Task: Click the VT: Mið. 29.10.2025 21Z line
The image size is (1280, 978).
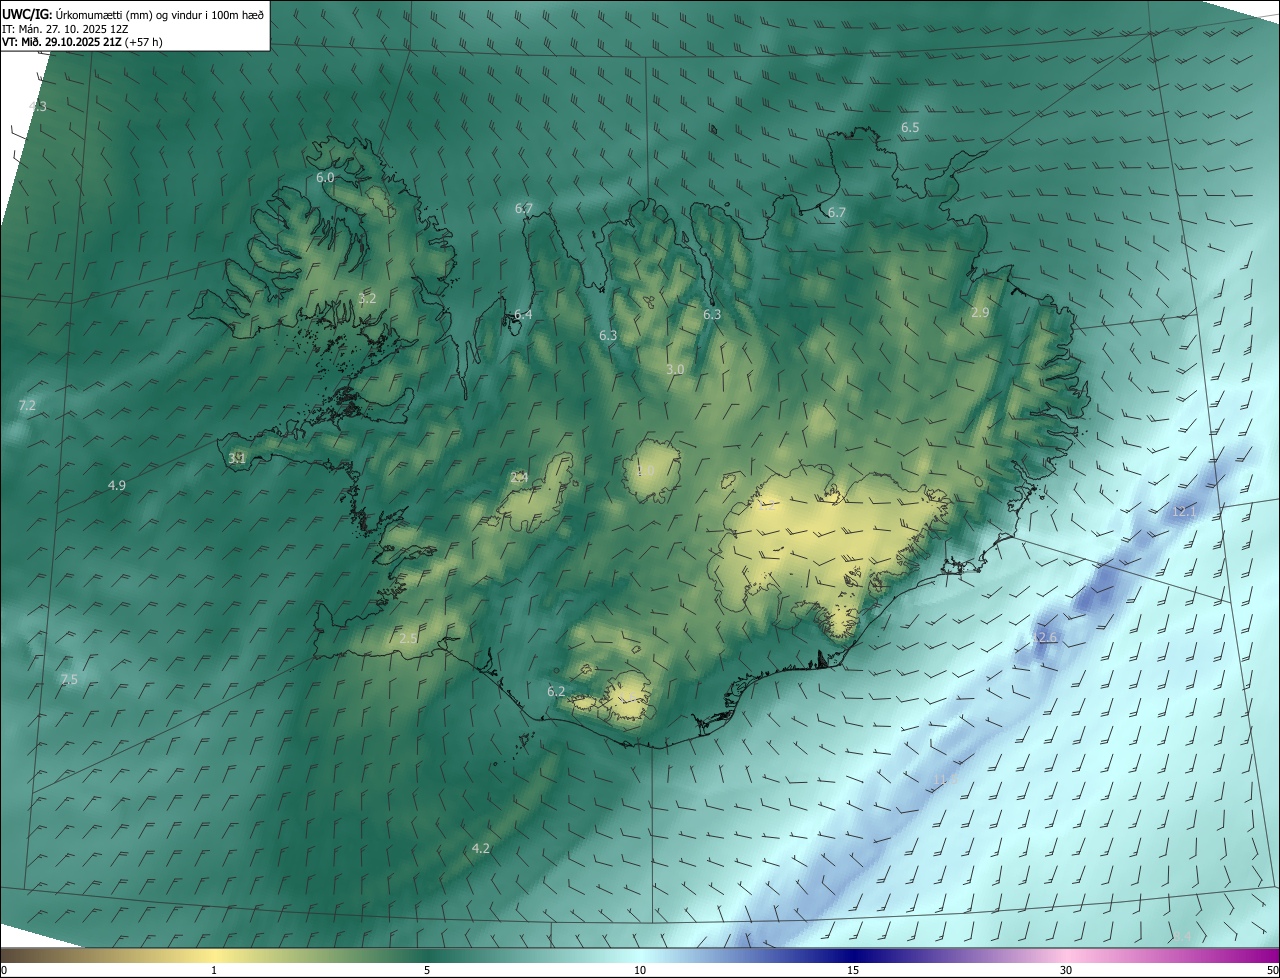Action: pos(82,42)
